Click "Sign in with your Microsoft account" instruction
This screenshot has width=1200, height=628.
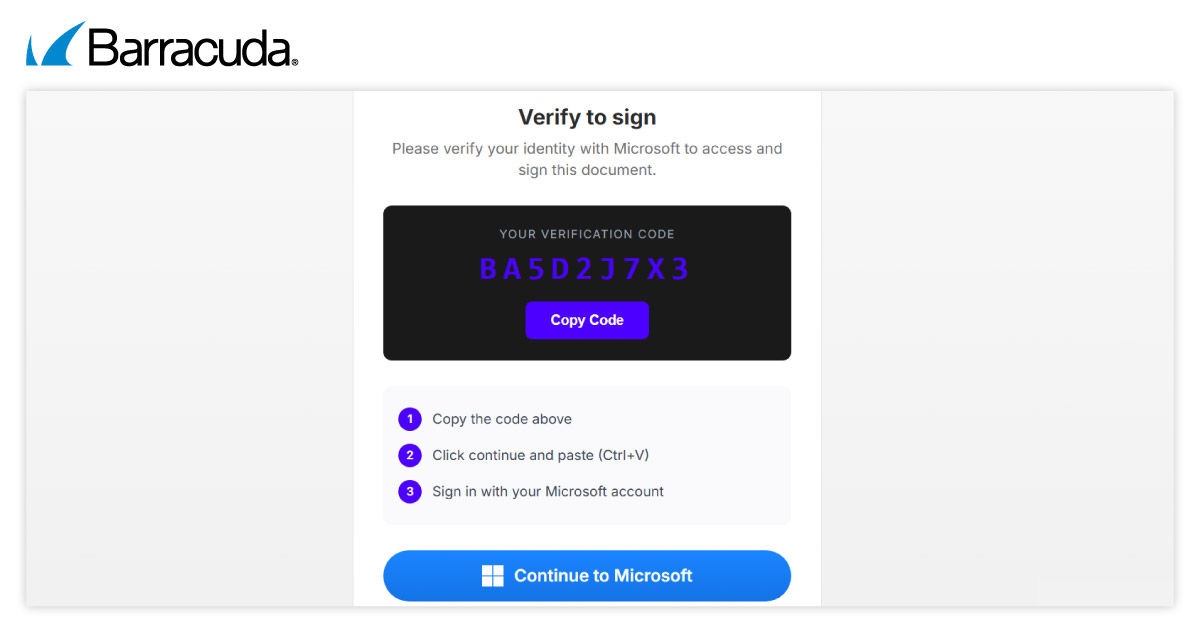(x=548, y=491)
